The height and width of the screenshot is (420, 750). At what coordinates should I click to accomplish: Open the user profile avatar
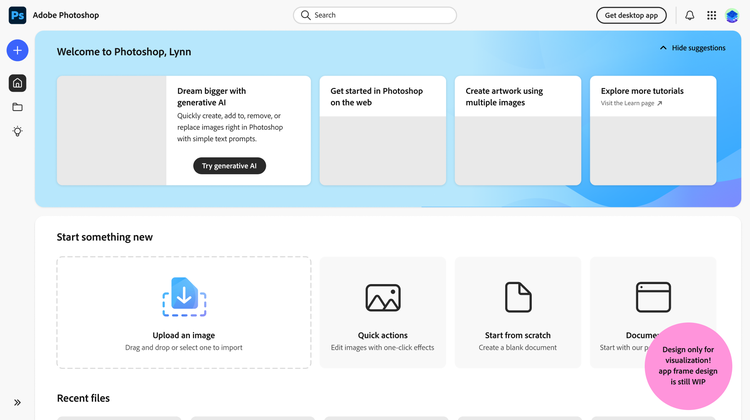[732, 15]
